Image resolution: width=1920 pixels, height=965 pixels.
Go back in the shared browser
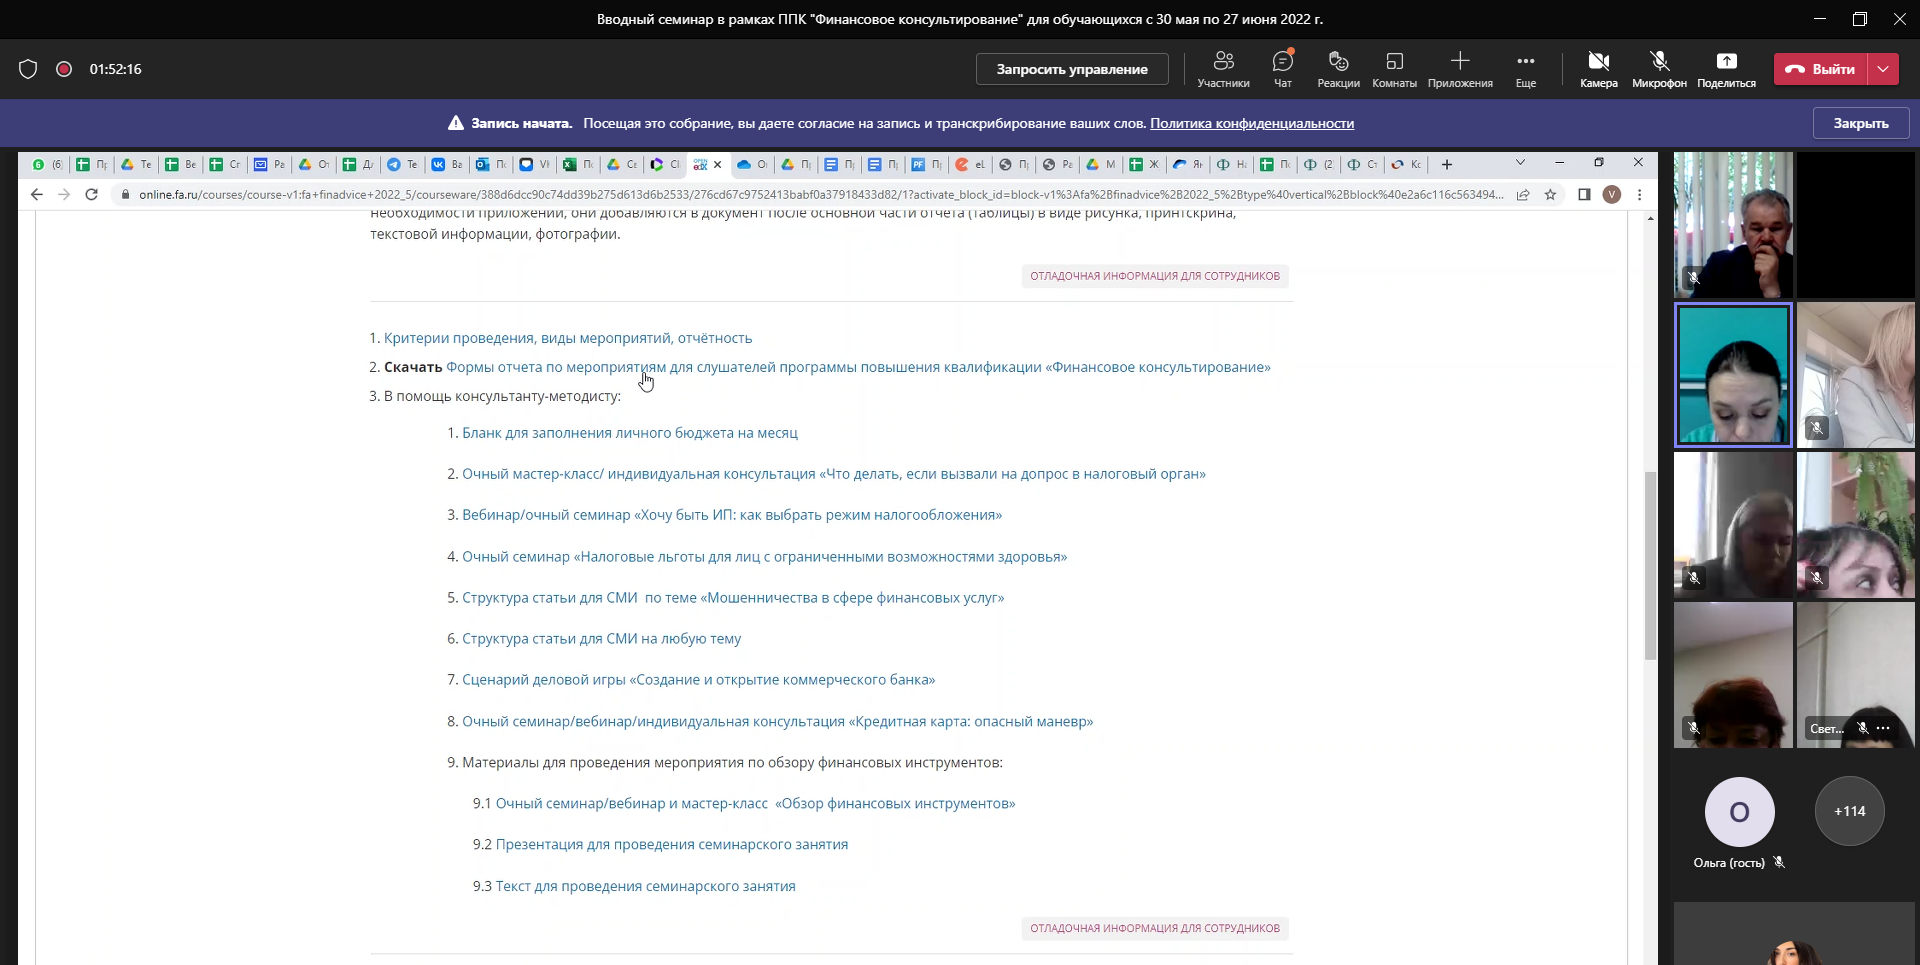tap(37, 194)
